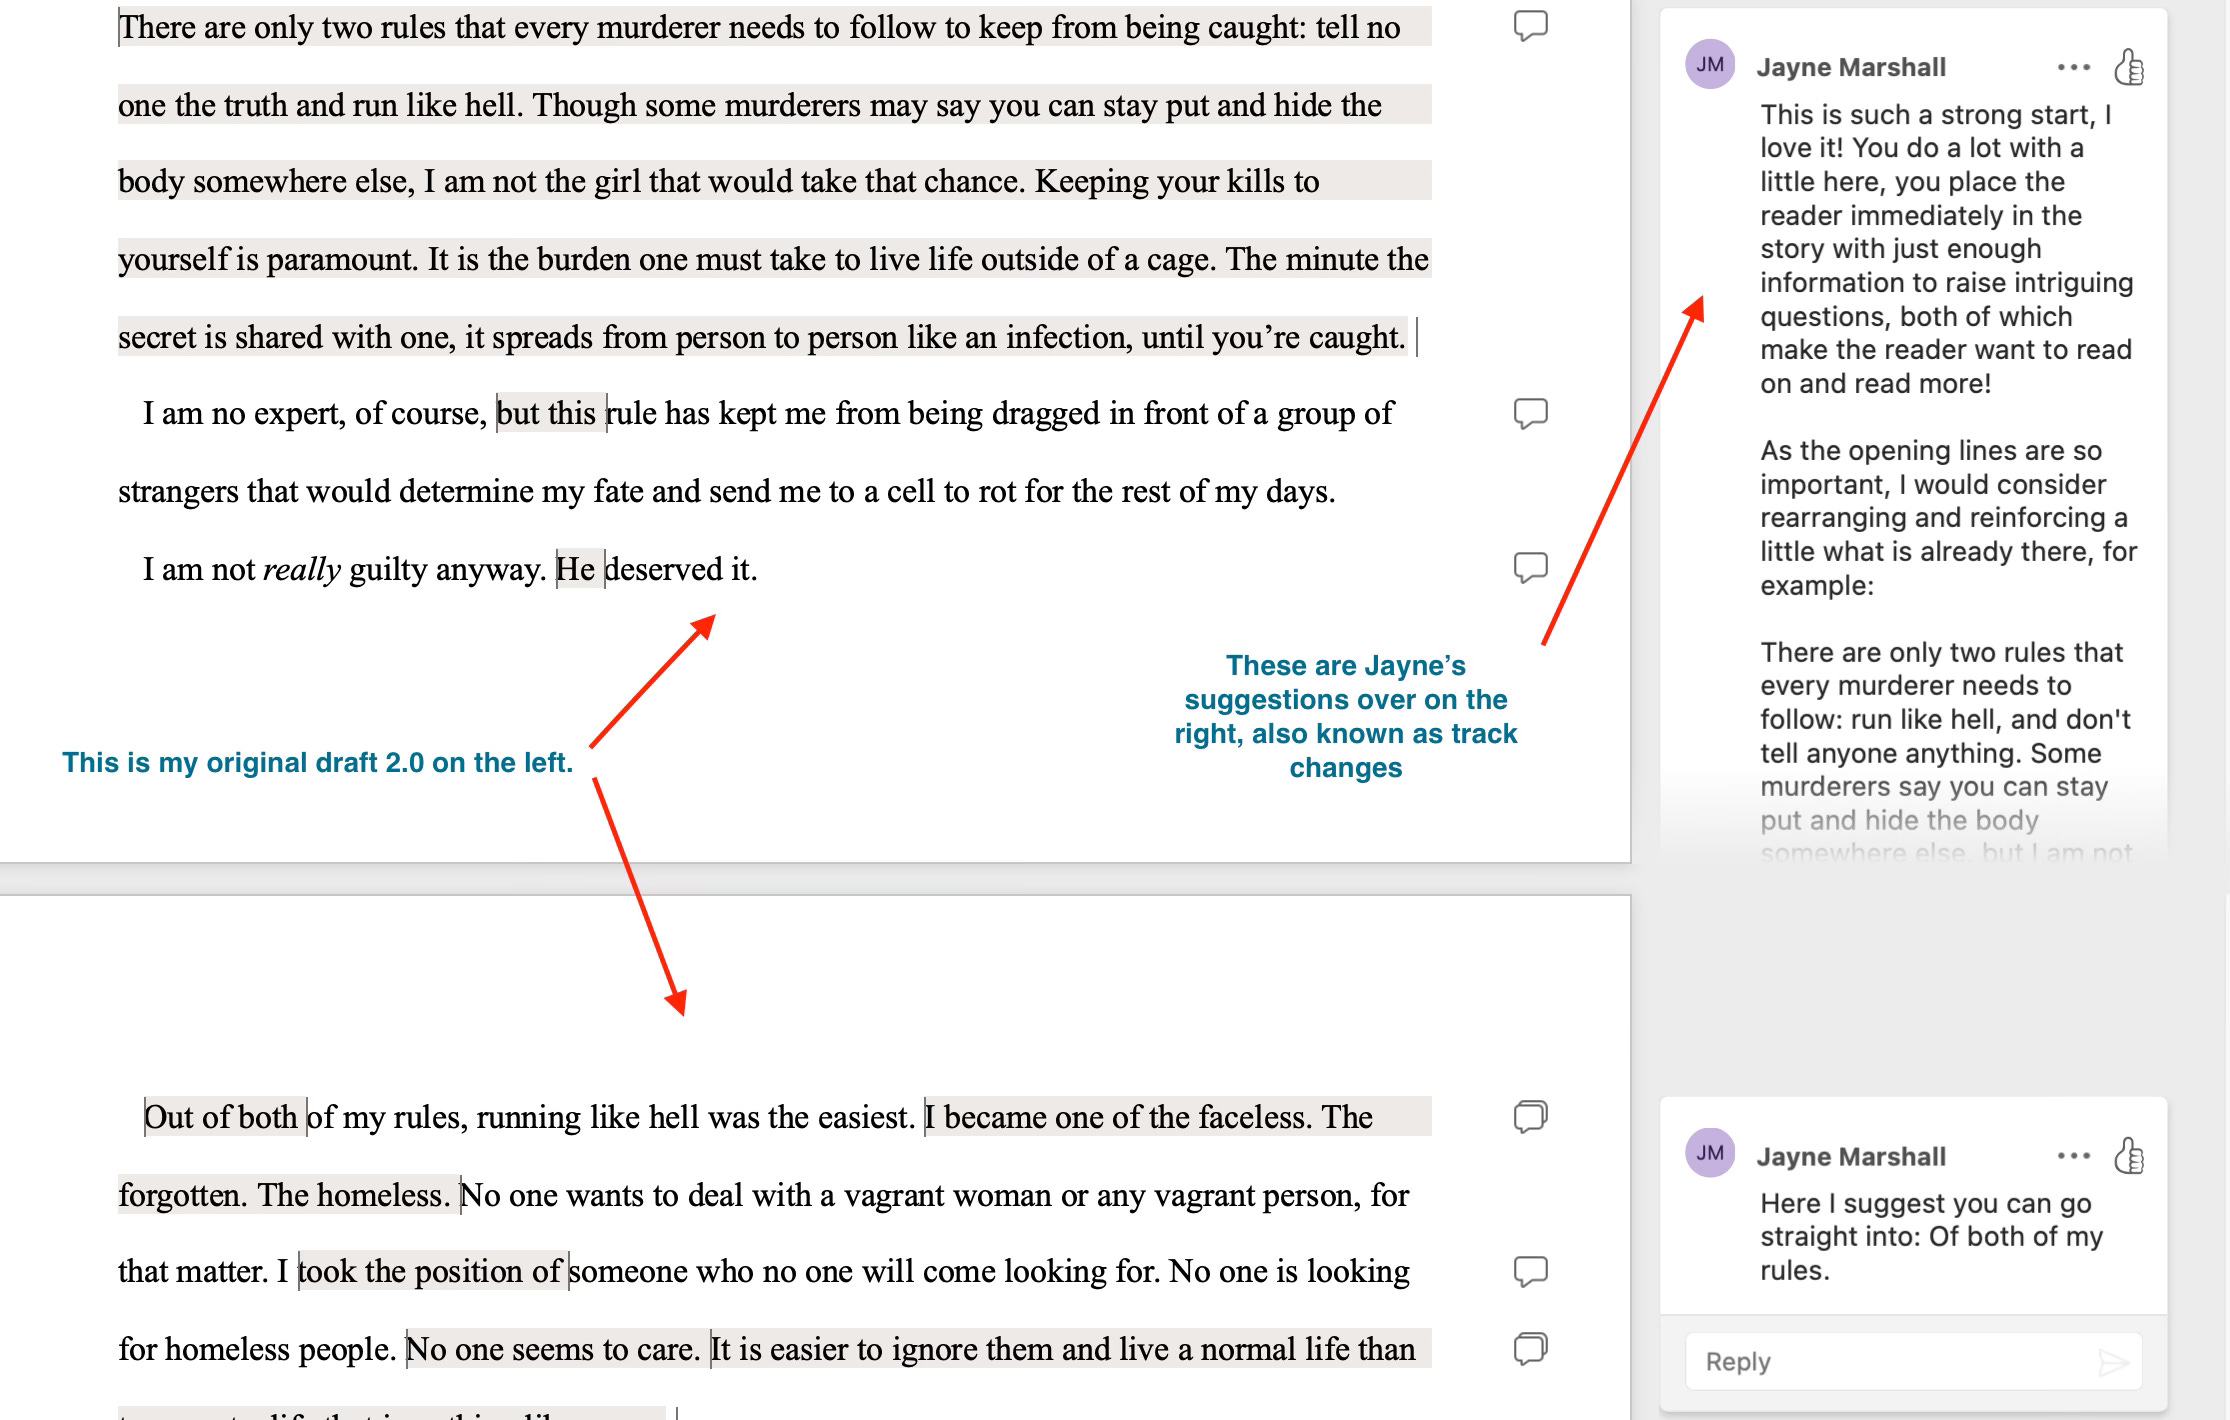Open comment bubble next to 'I am no expert' line

pos(1531,413)
